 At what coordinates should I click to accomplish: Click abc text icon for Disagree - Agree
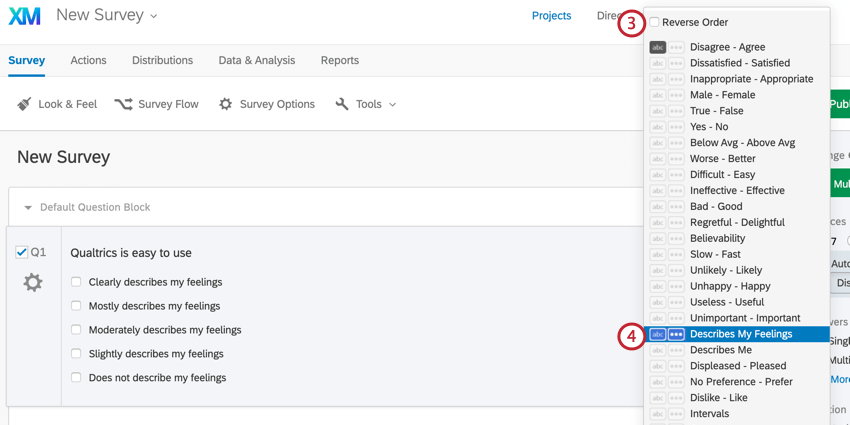click(658, 47)
